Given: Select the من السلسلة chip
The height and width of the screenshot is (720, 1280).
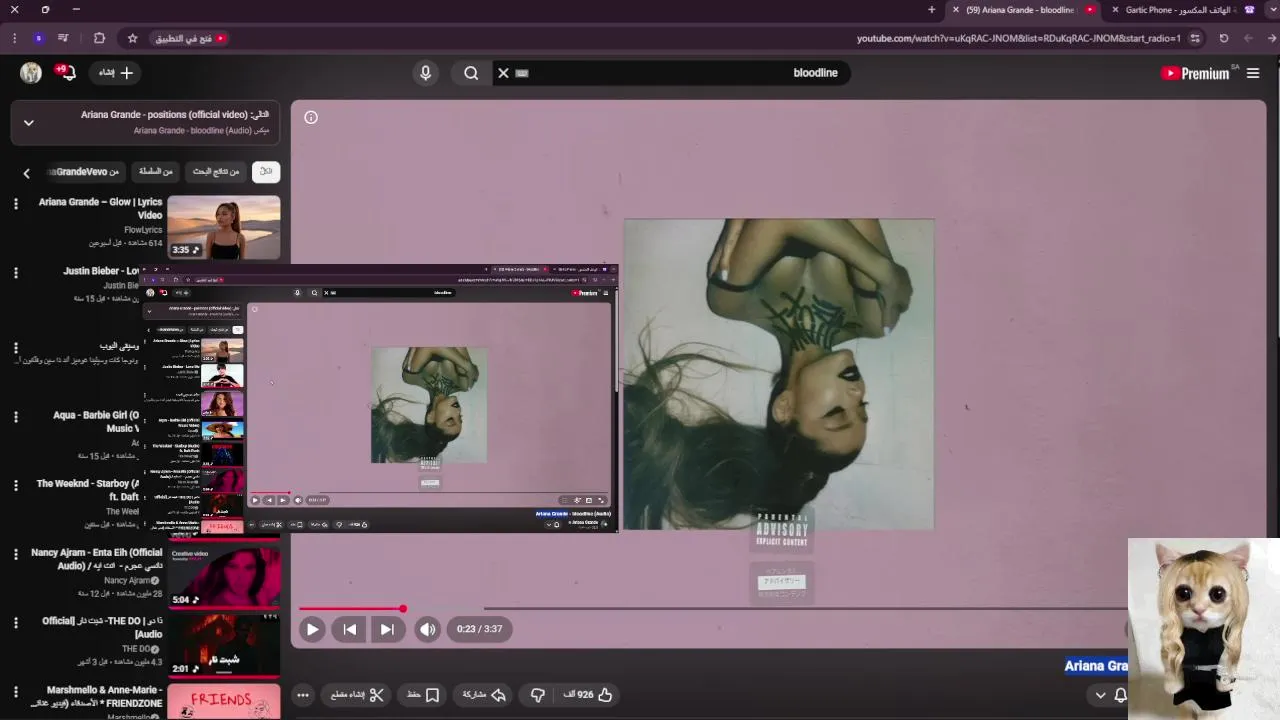Looking at the screenshot, I should click(x=156, y=171).
